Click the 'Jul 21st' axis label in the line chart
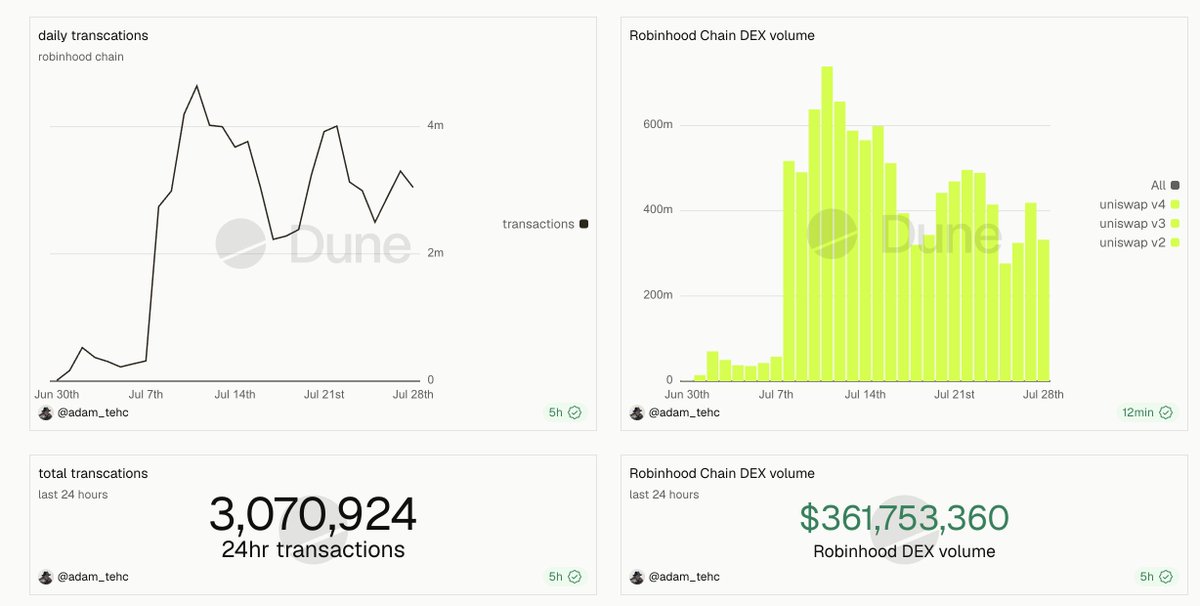The image size is (1200, 606). 325,395
